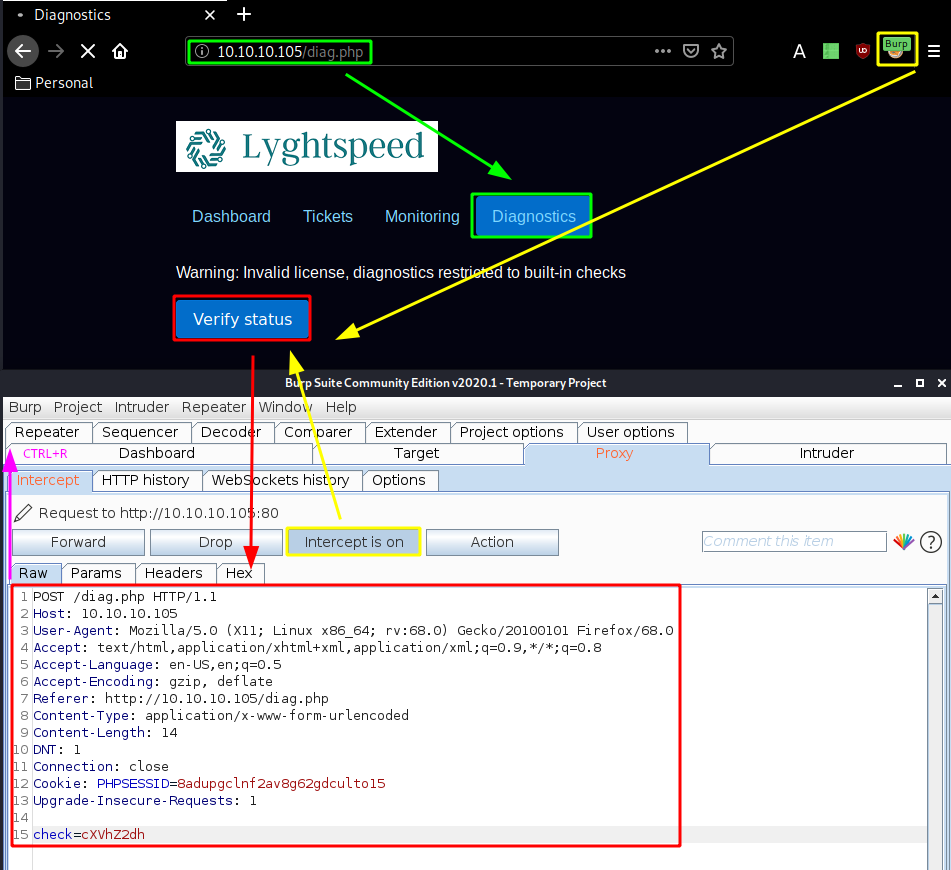Screen dimensions: 951x870
Task: Forward the intercepted request
Action: (x=78, y=542)
